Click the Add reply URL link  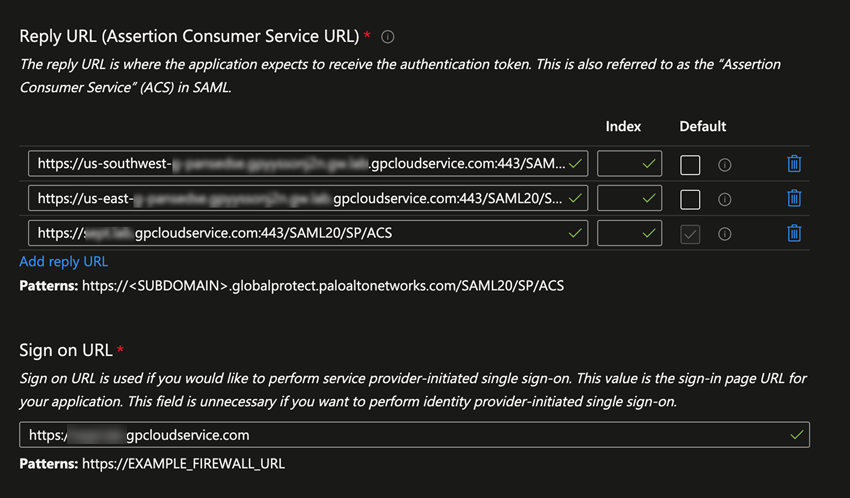(64, 262)
